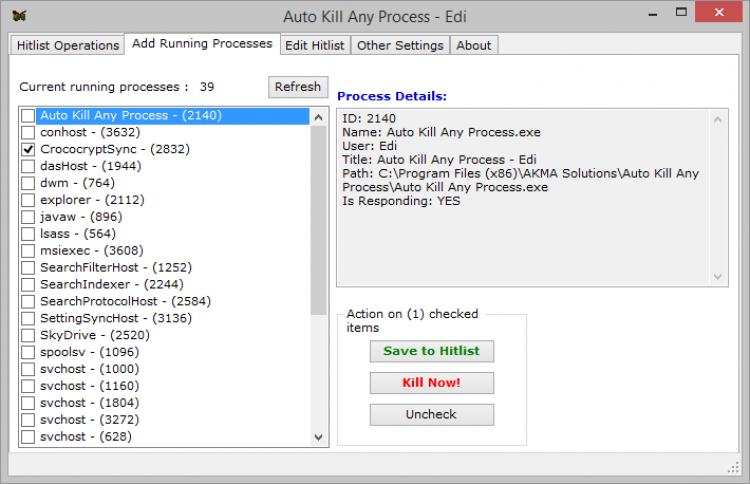The width and height of the screenshot is (750, 484).
Task: Click the Save to Hitlist button
Action: pyautogui.click(x=431, y=351)
